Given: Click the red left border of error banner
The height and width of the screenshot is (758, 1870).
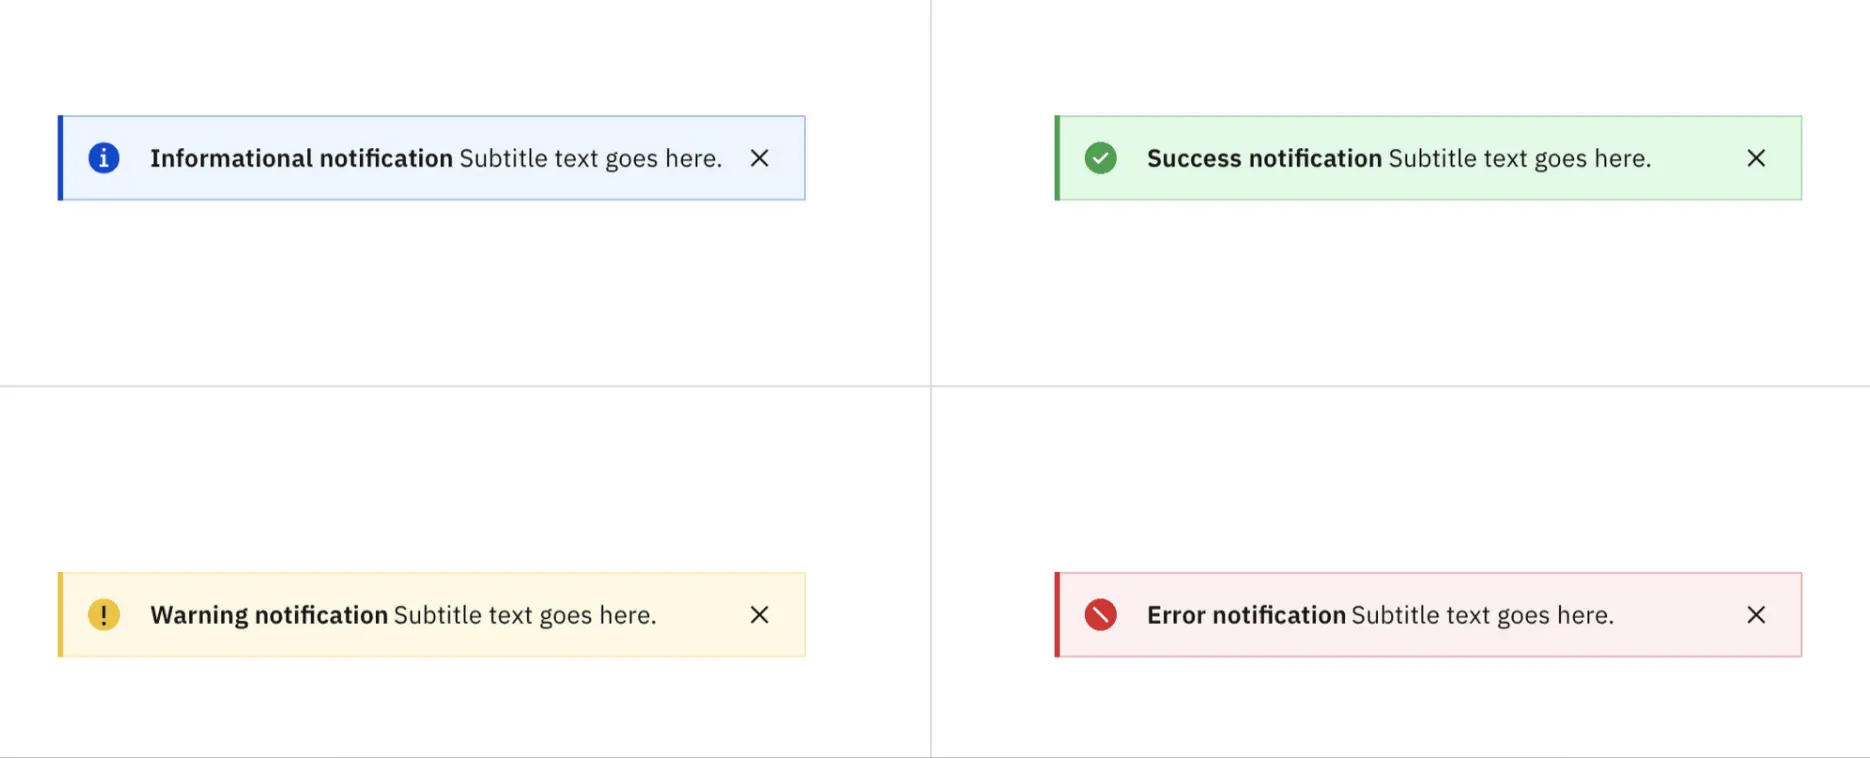Looking at the screenshot, I should [1057, 615].
